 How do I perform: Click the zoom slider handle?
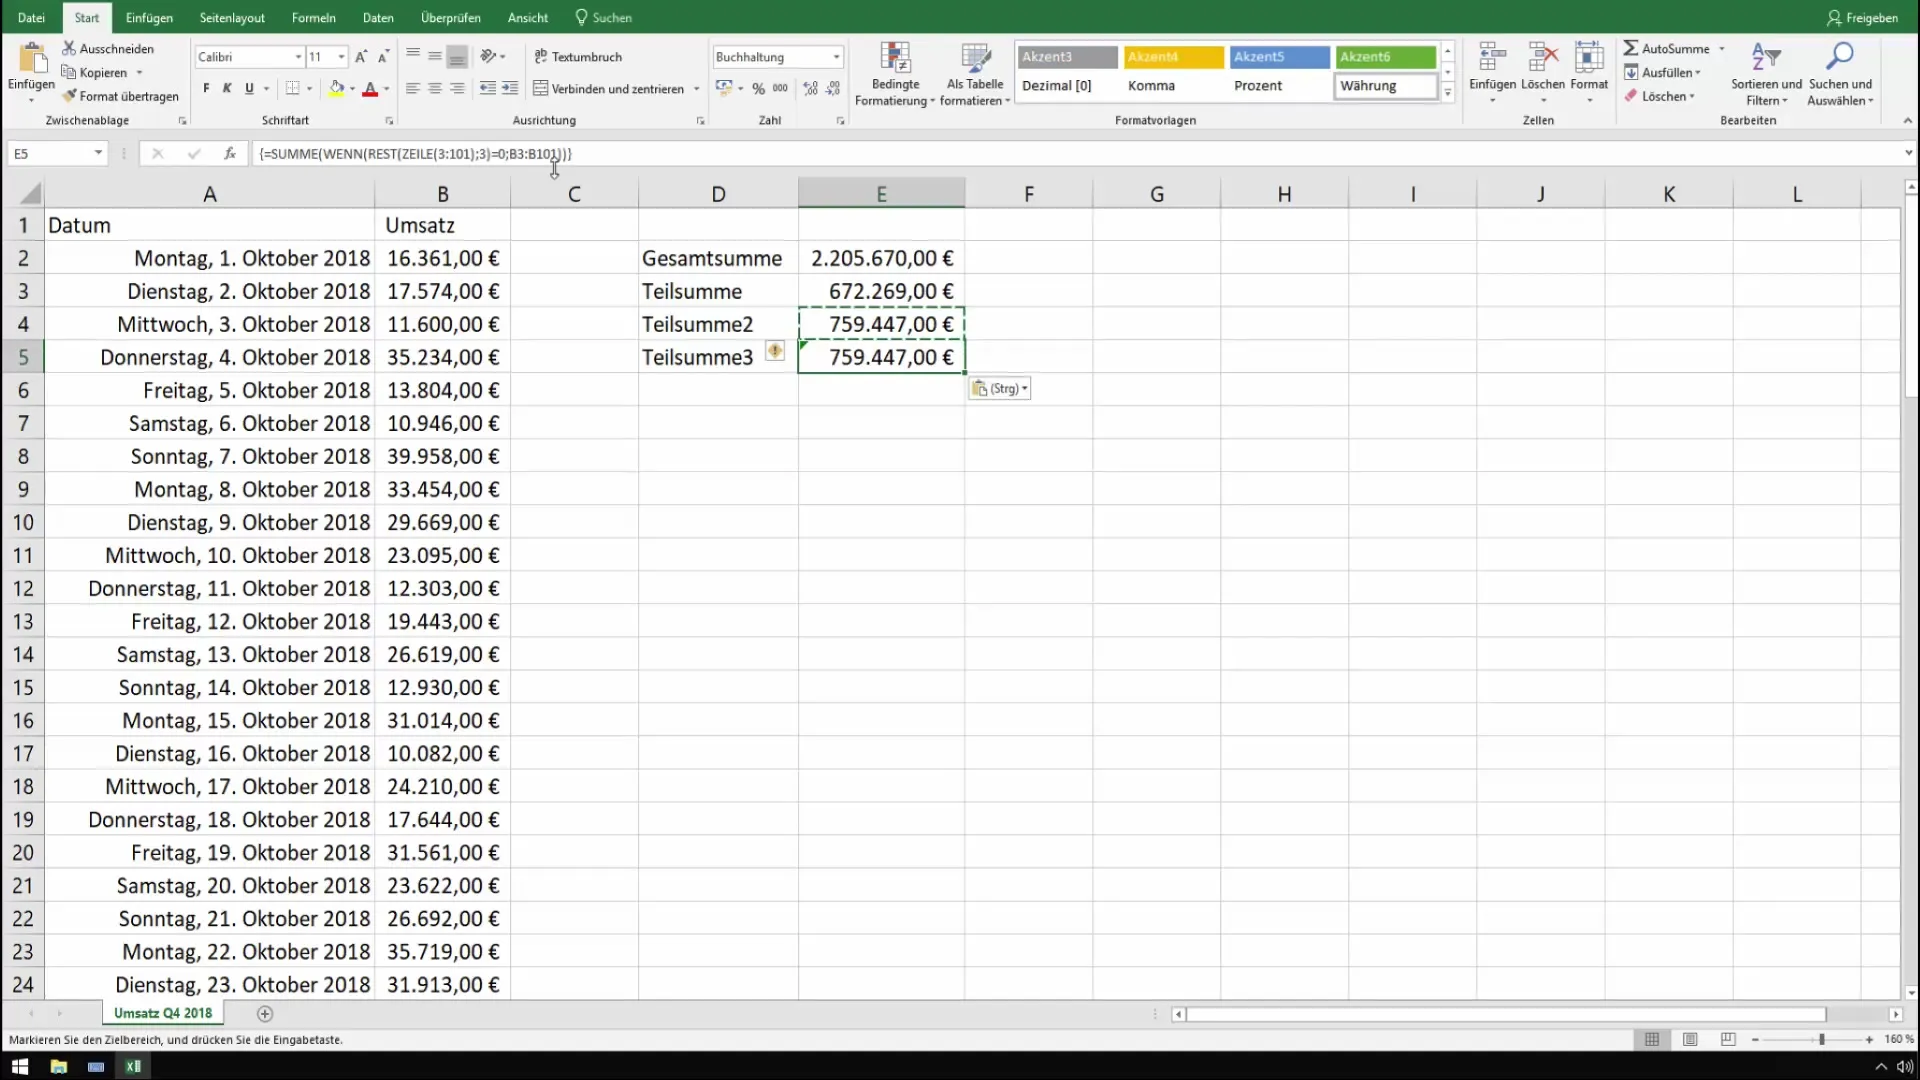click(x=1821, y=1040)
